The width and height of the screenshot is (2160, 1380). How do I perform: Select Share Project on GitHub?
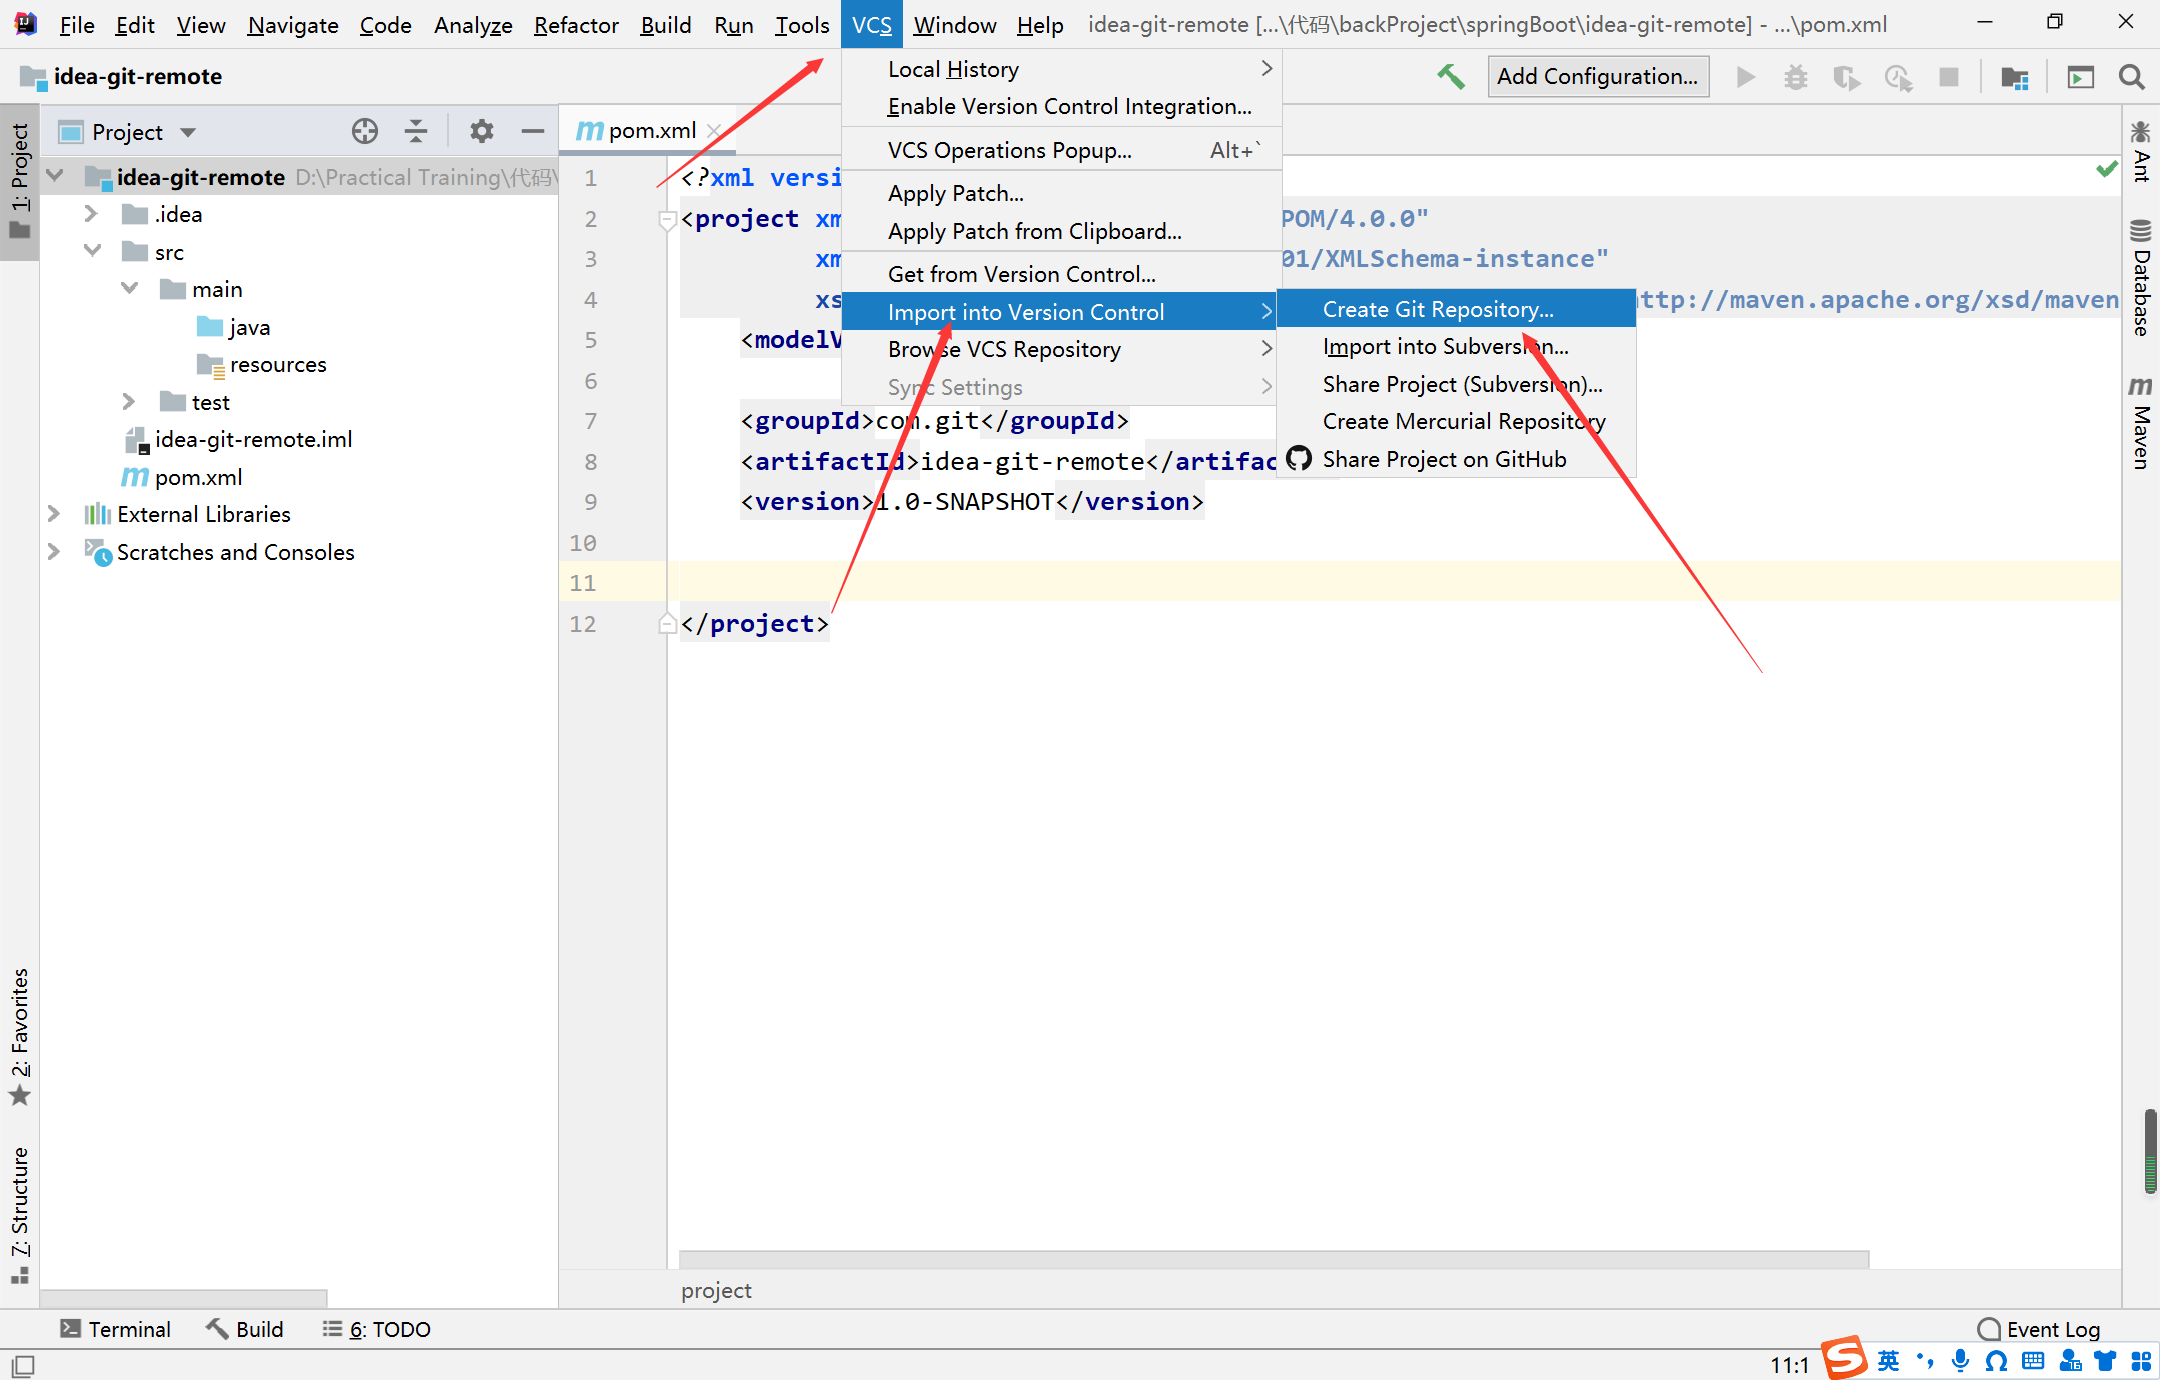tap(1457, 459)
